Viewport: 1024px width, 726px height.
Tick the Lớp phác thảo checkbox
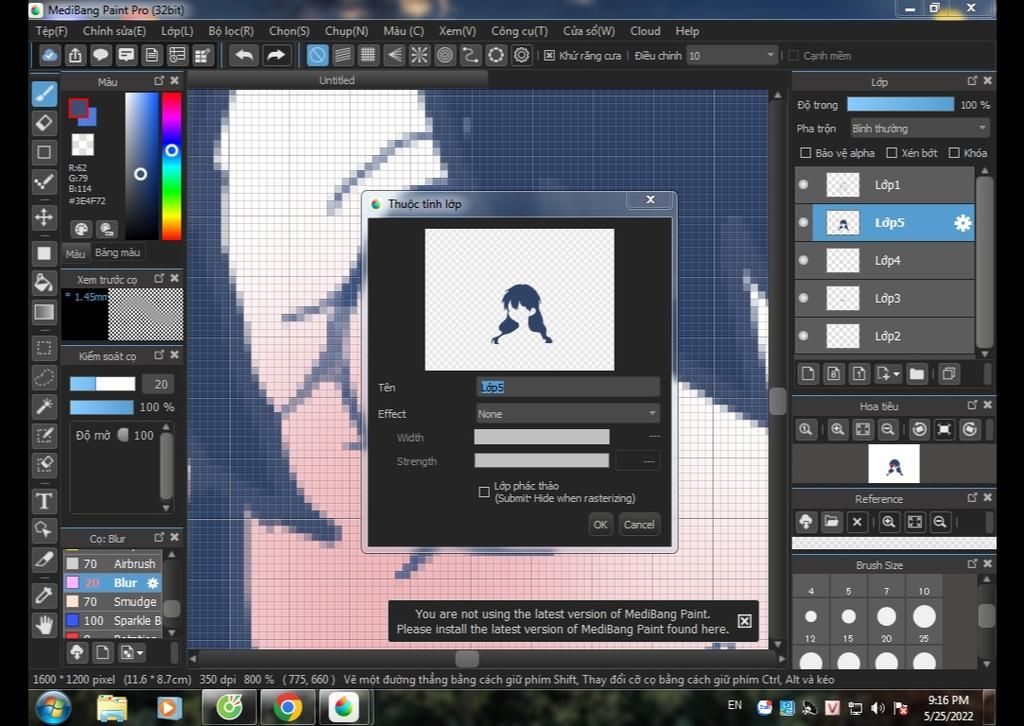[484, 492]
